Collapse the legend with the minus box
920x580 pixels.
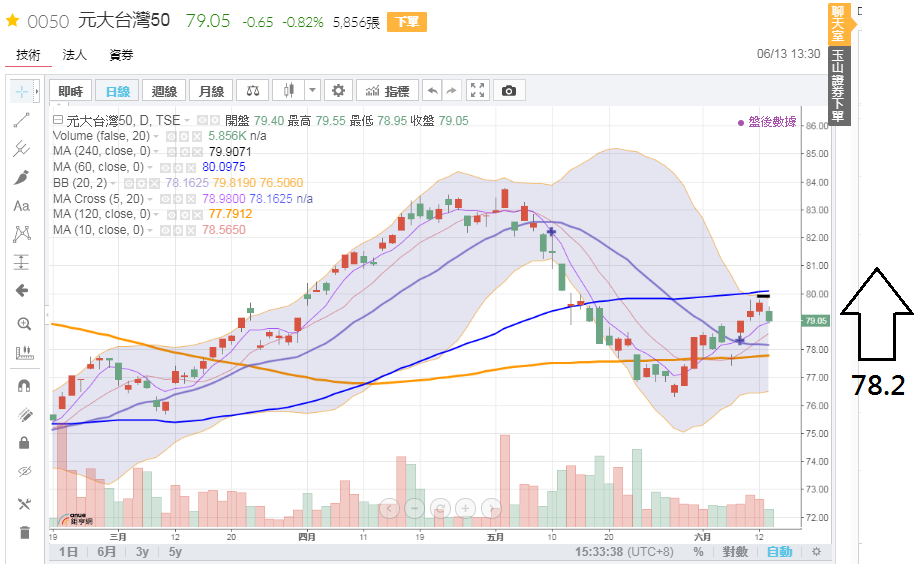pyautogui.click(x=58, y=120)
